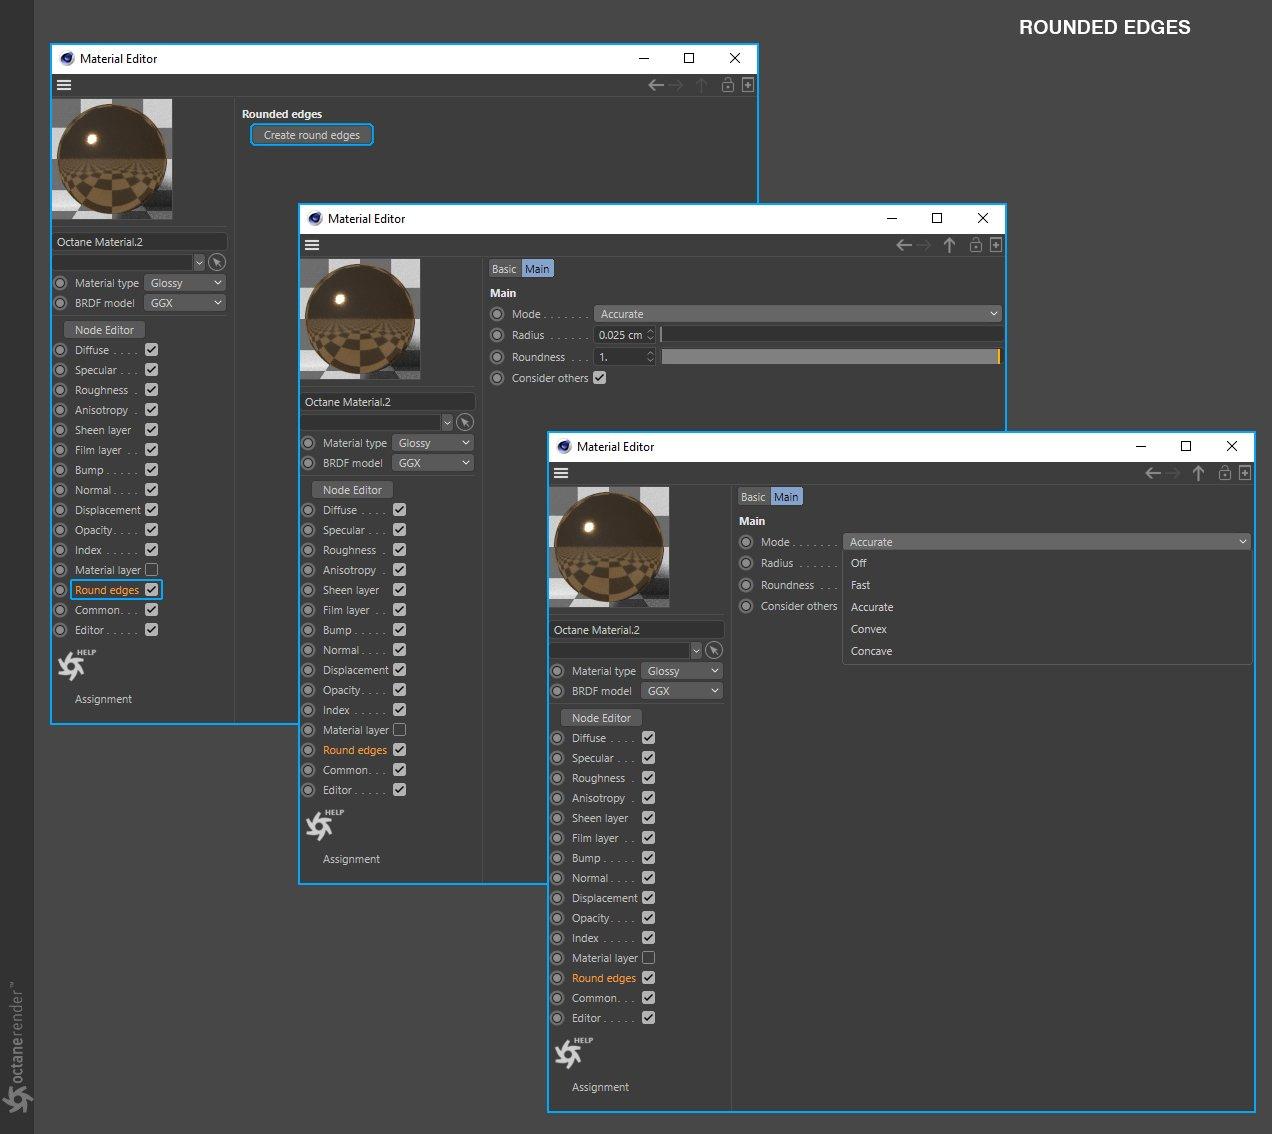Click material name field in front editor
The height and width of the screenshot is (1134, 1272).
click(x=637, y=630)
